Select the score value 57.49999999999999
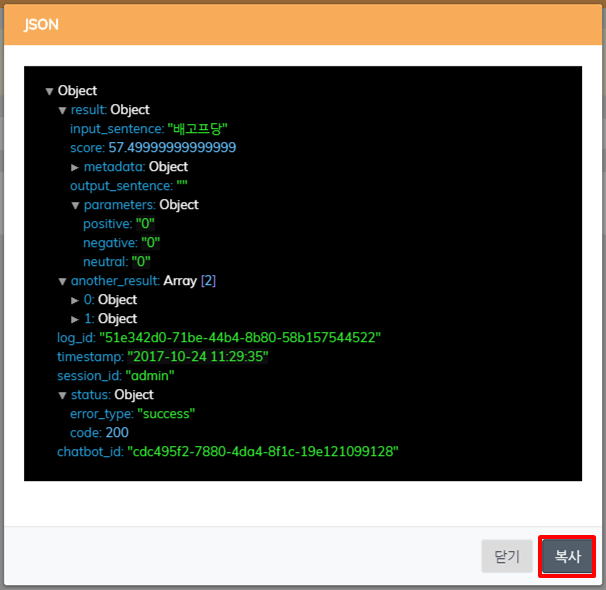 pos(172,148)
